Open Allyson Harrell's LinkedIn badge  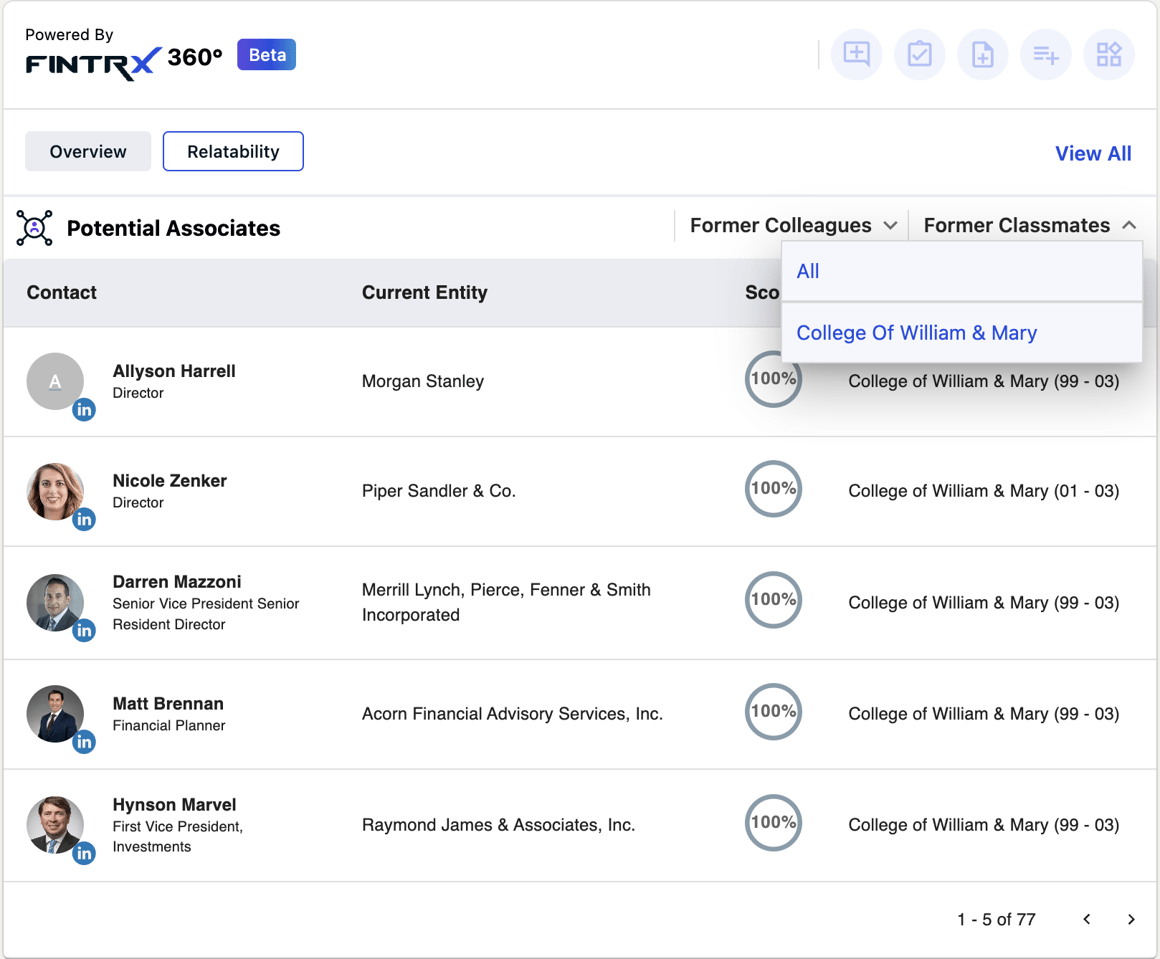(x=84, y=409)
